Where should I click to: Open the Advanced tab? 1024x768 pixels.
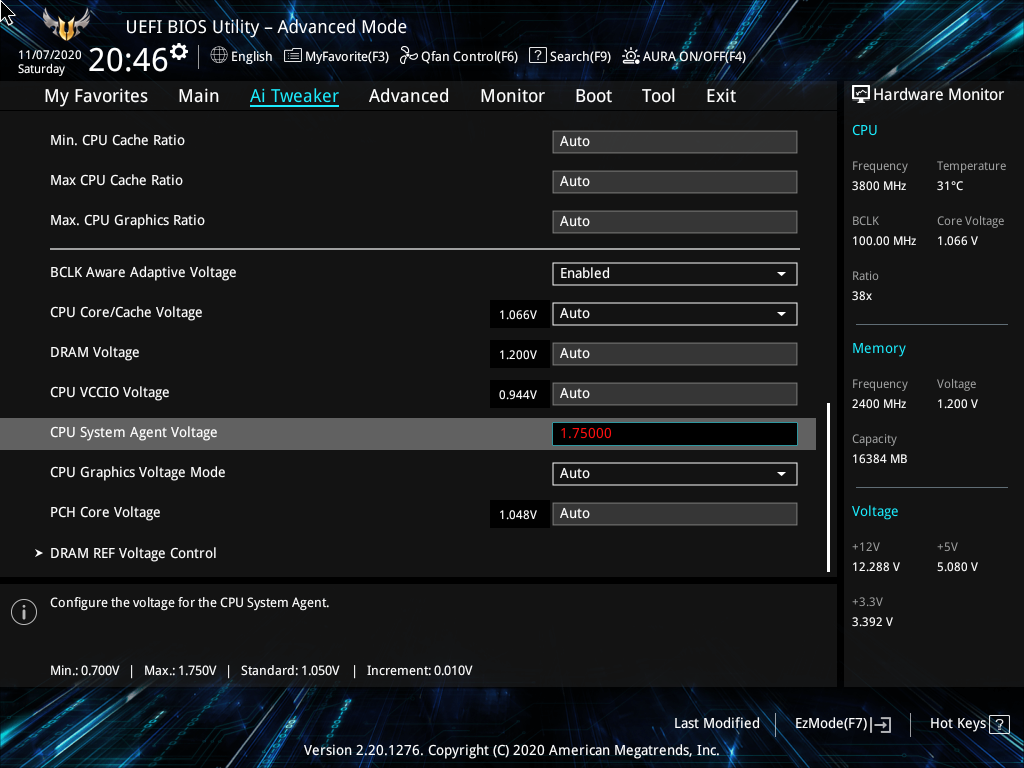pyautogui.click(x=409, y=96)
